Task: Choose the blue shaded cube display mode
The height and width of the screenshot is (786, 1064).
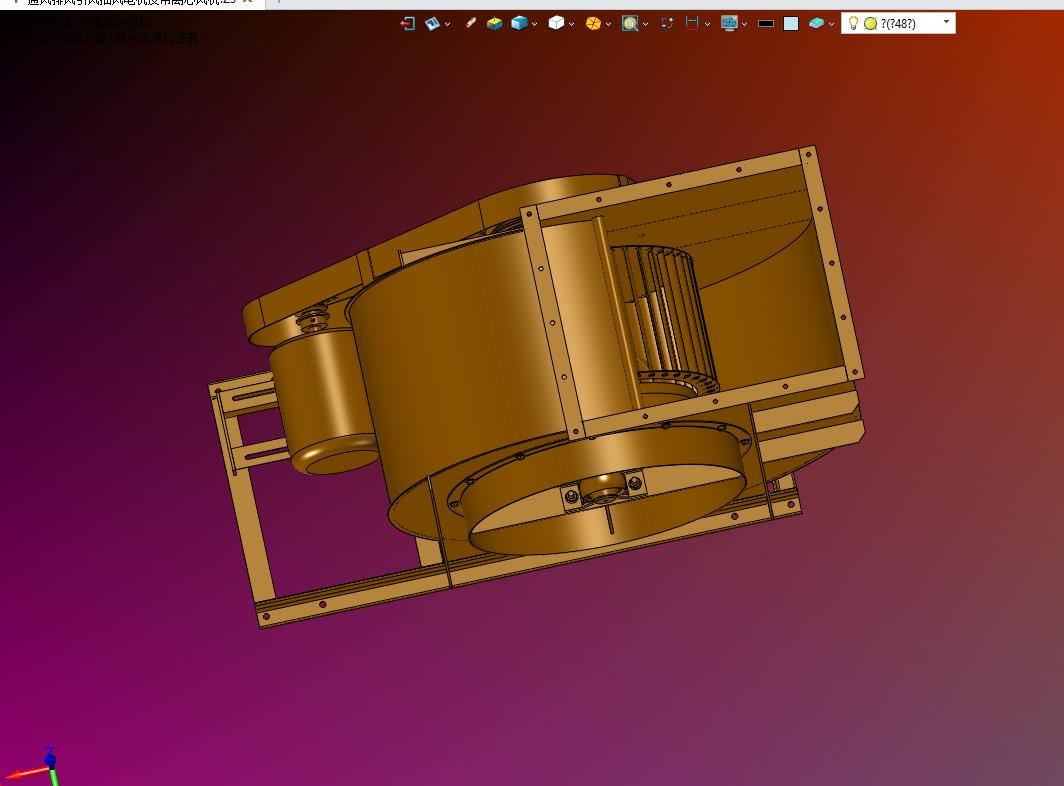Action: tap(519, 24)
